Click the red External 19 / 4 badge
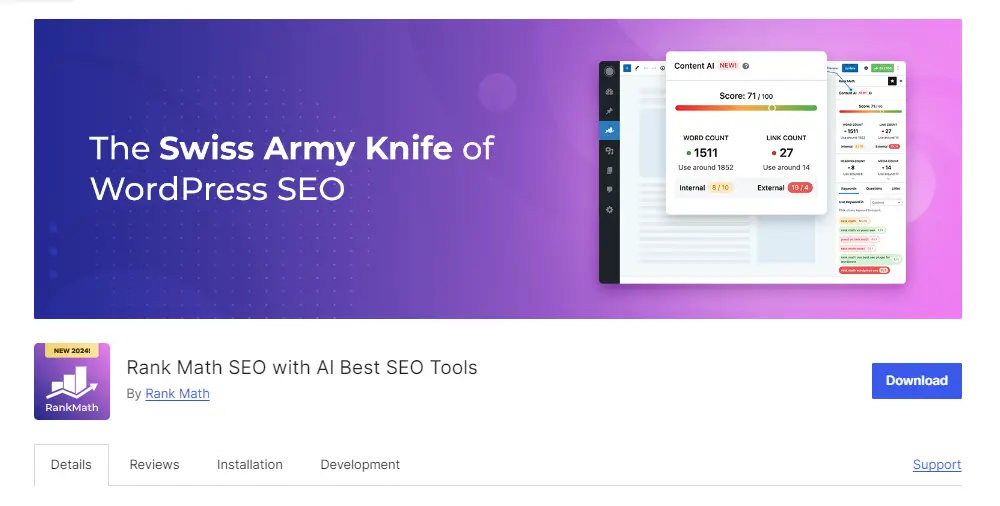Viewport: 1000px width, 506px height. tap(800, 188)
